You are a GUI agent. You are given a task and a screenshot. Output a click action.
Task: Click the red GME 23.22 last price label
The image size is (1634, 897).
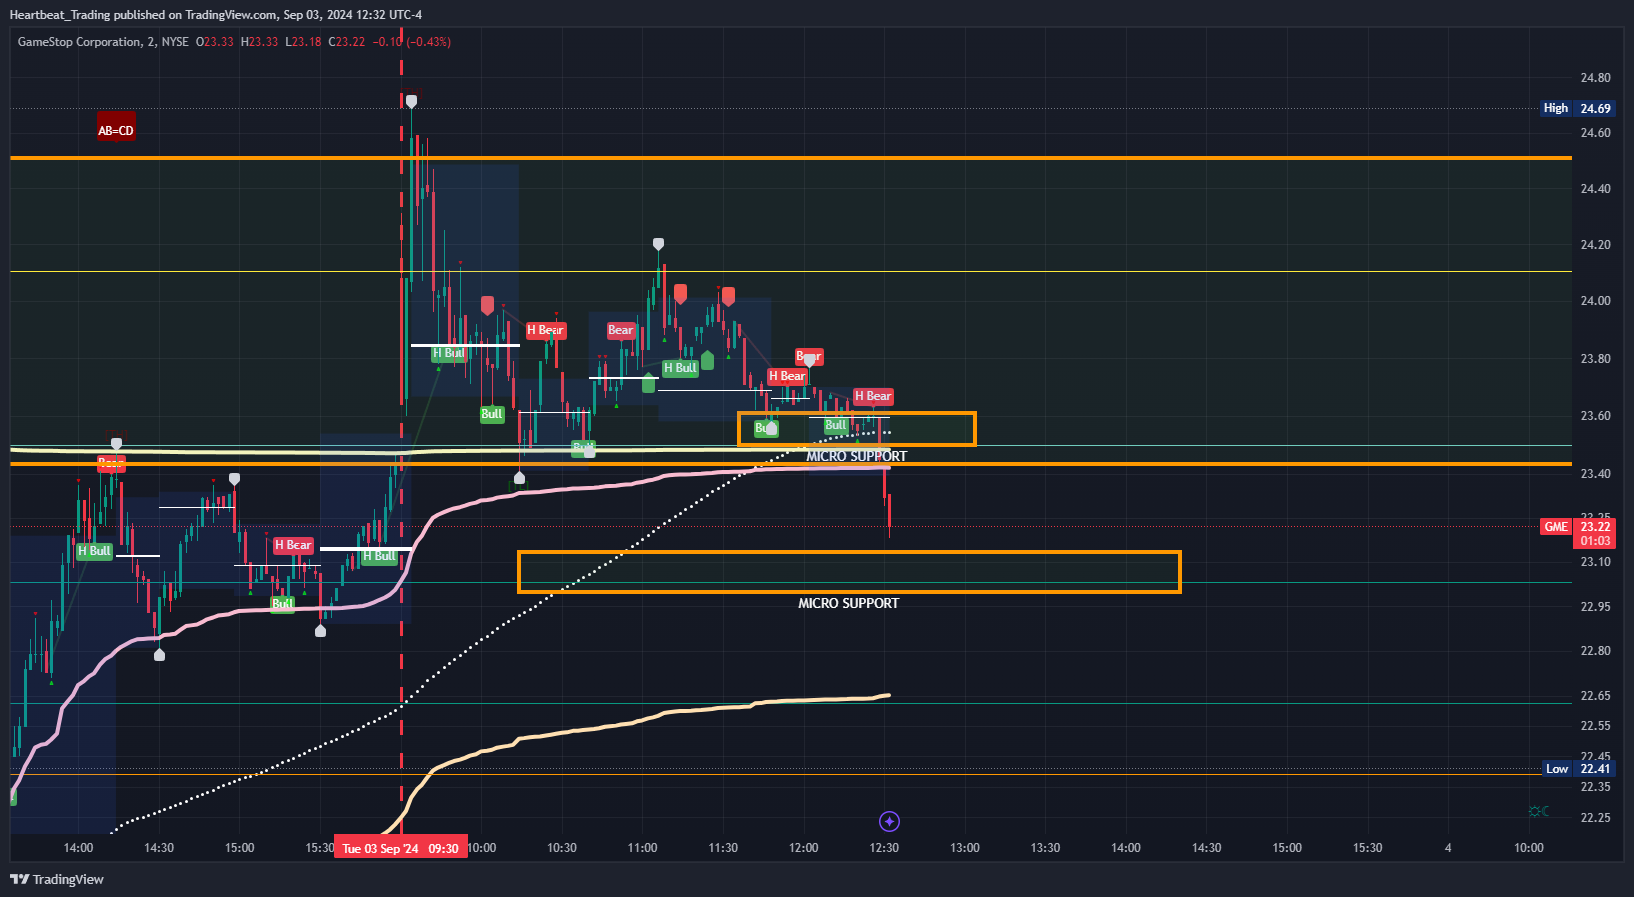[x=1577, y=533]
